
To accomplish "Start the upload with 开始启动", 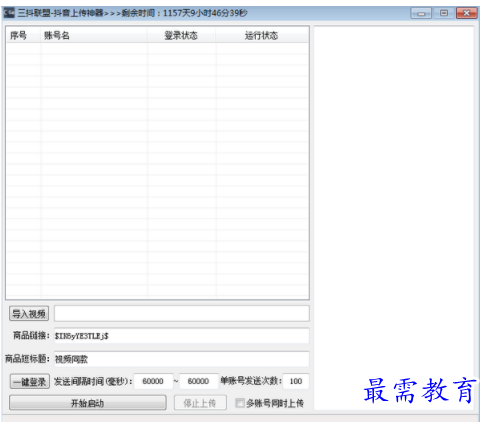I will point(88,403).
